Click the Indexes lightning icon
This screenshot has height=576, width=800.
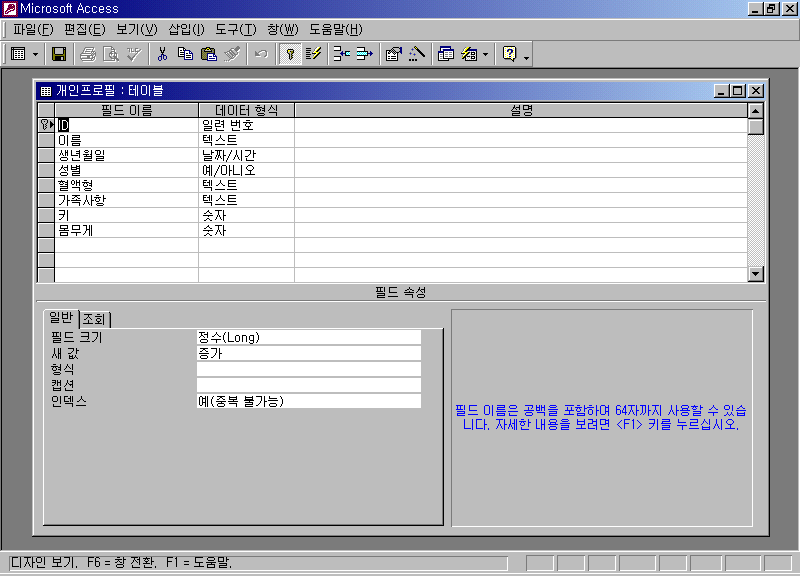(313, 54)
